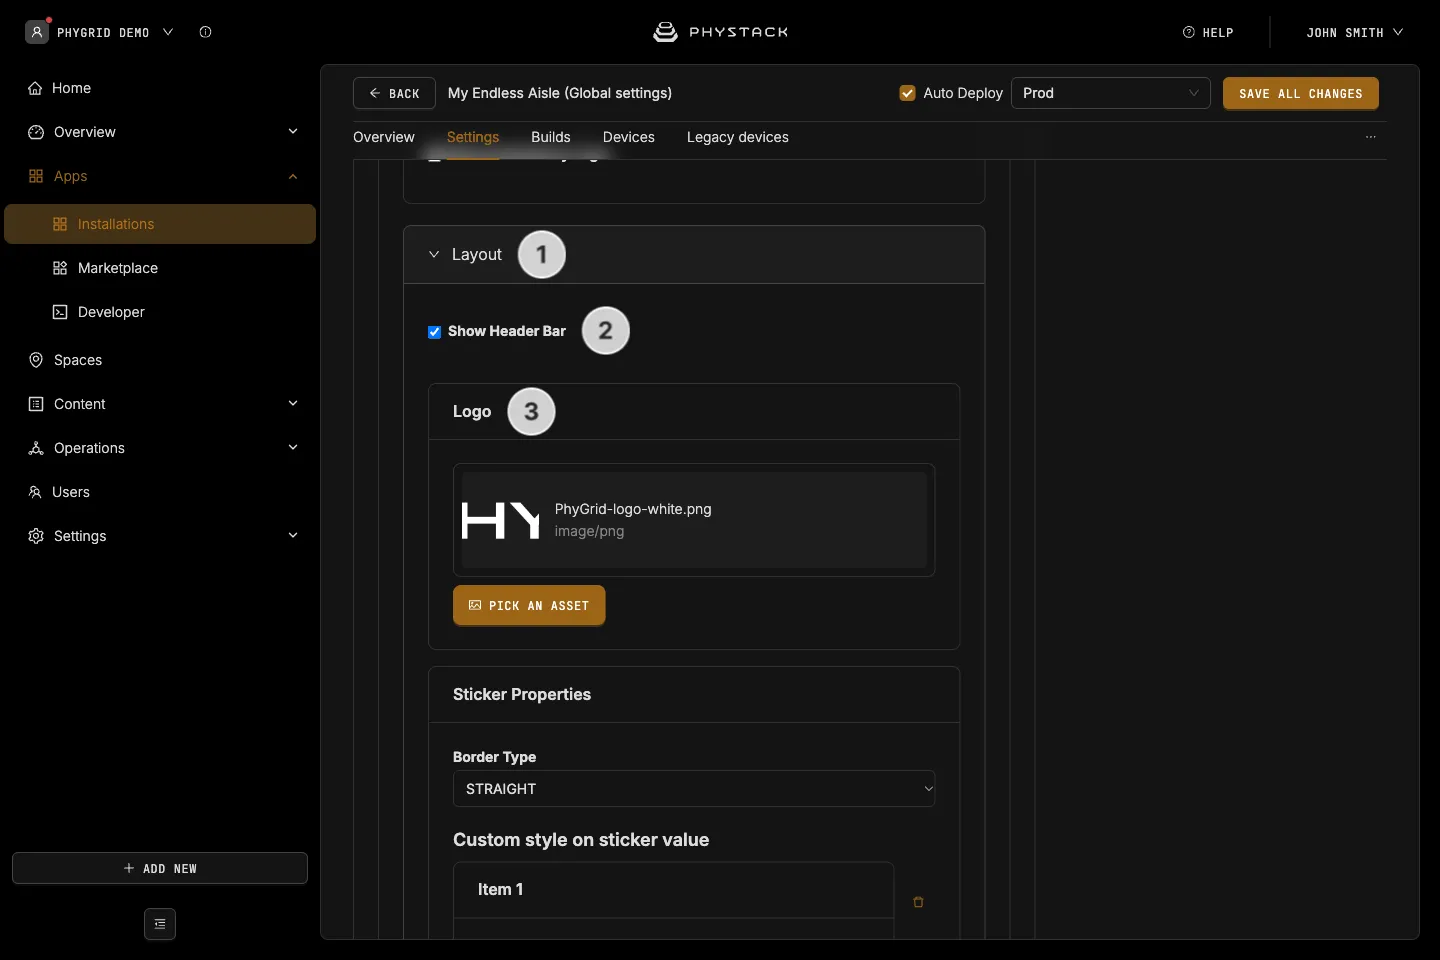Collapse the Layout section
Image resolution: width=1440 pixels, height=960 pixels.
[x=434, y=255]
